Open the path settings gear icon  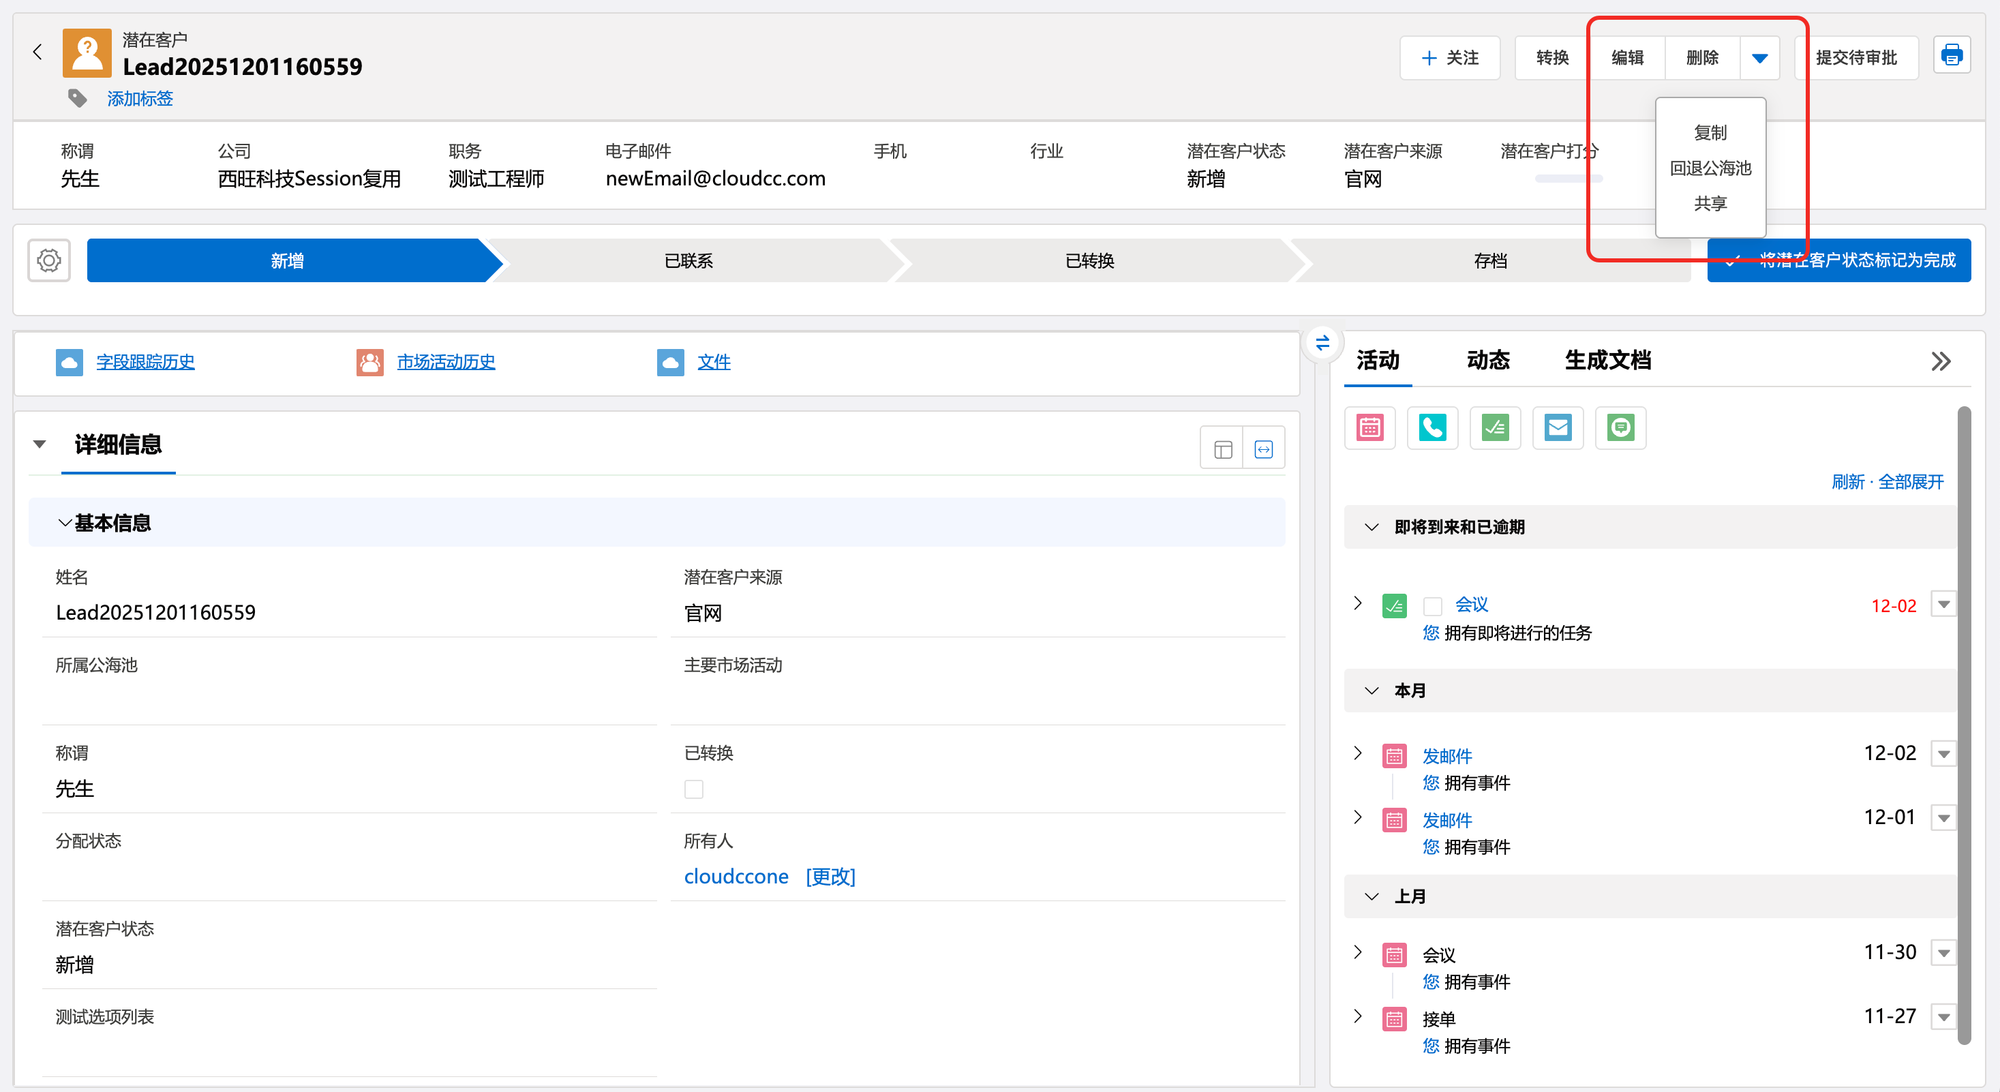click(49, 261)
